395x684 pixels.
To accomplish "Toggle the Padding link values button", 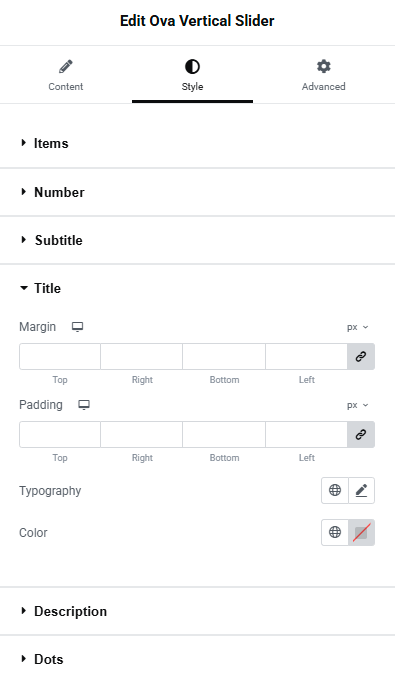I will pyautogui.click(x=361, y=434).
